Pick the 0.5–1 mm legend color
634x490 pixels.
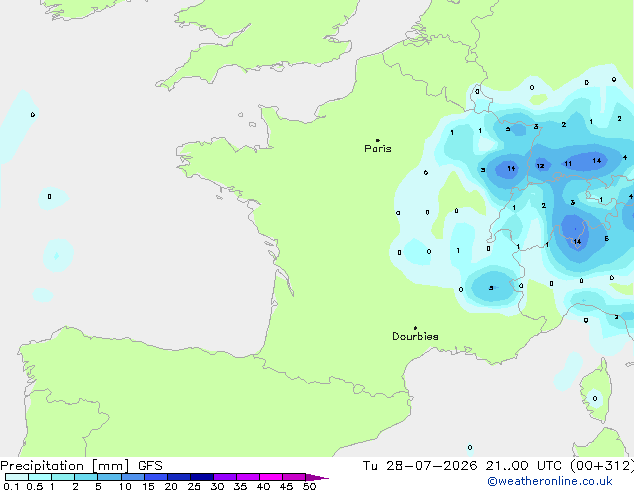(x=40, y=477)
